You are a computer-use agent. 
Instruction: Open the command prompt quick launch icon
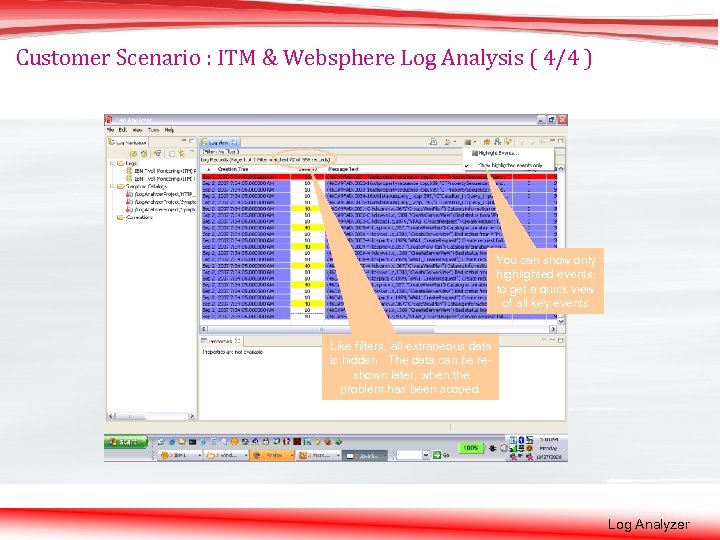coord(193,442)
